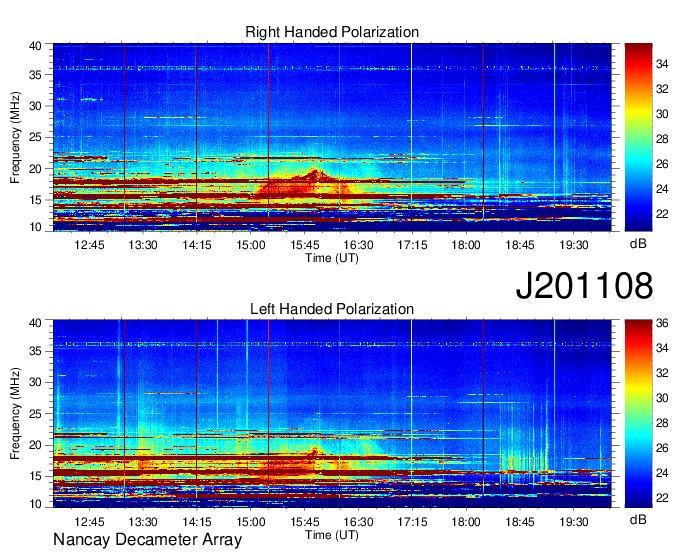Click 15 MHz tick on Left Handed frequency axis

click(35, 477)
